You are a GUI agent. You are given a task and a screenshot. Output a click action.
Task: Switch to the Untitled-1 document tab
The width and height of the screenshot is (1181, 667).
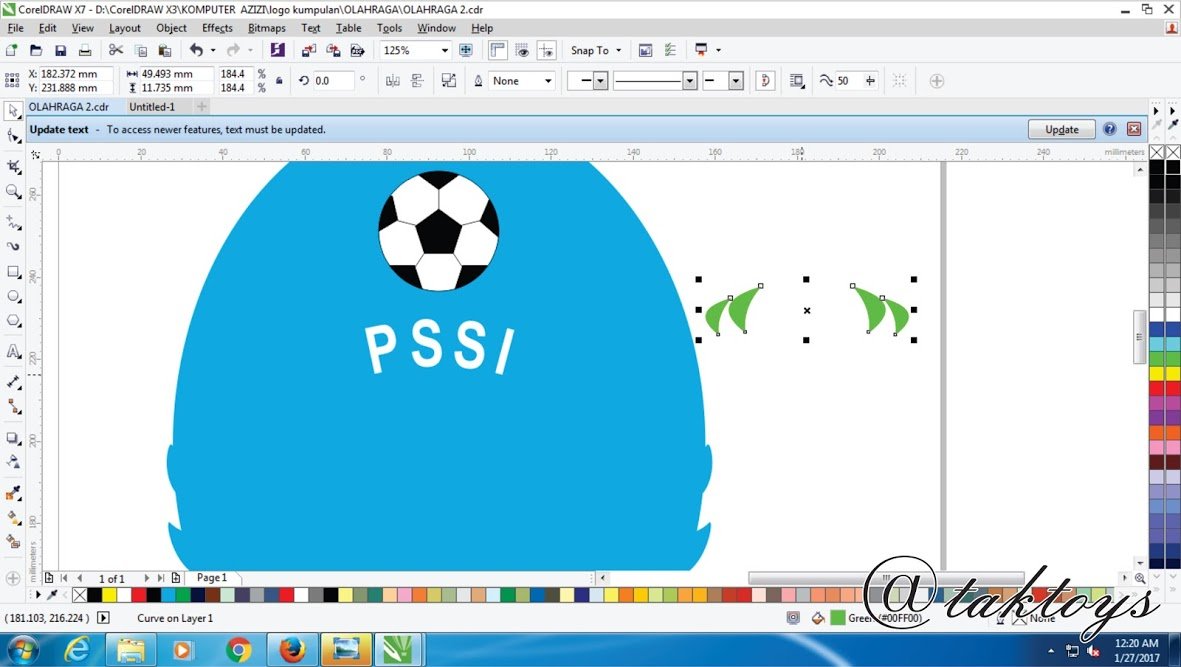[x=151, y=107]
